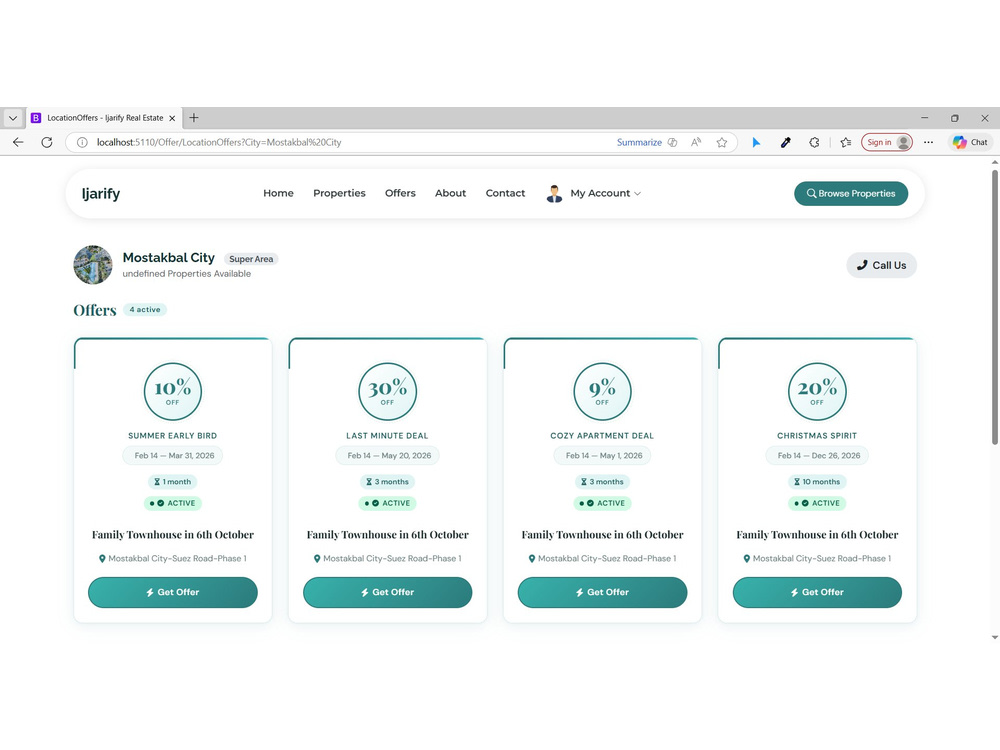Get Offer for Christmas Spirit
The image size is (1000, 750).
point(817,592)
